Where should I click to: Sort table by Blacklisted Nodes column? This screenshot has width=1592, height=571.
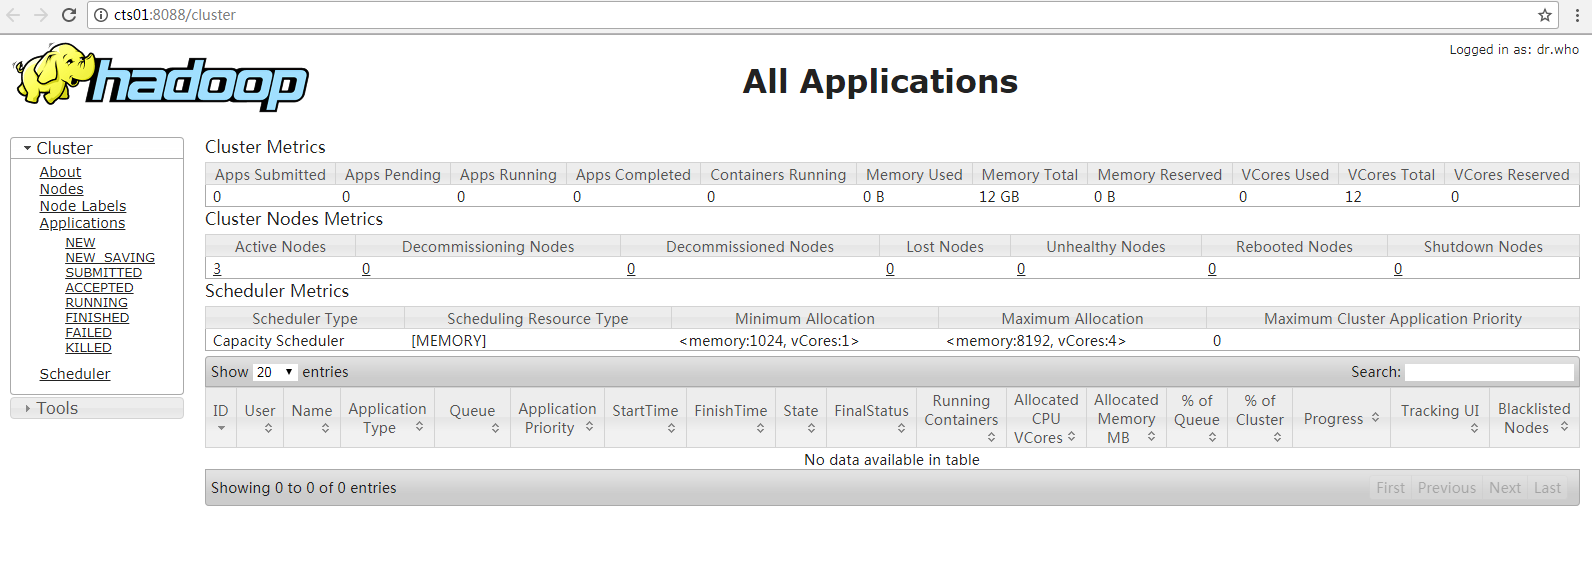(1534, 418)
